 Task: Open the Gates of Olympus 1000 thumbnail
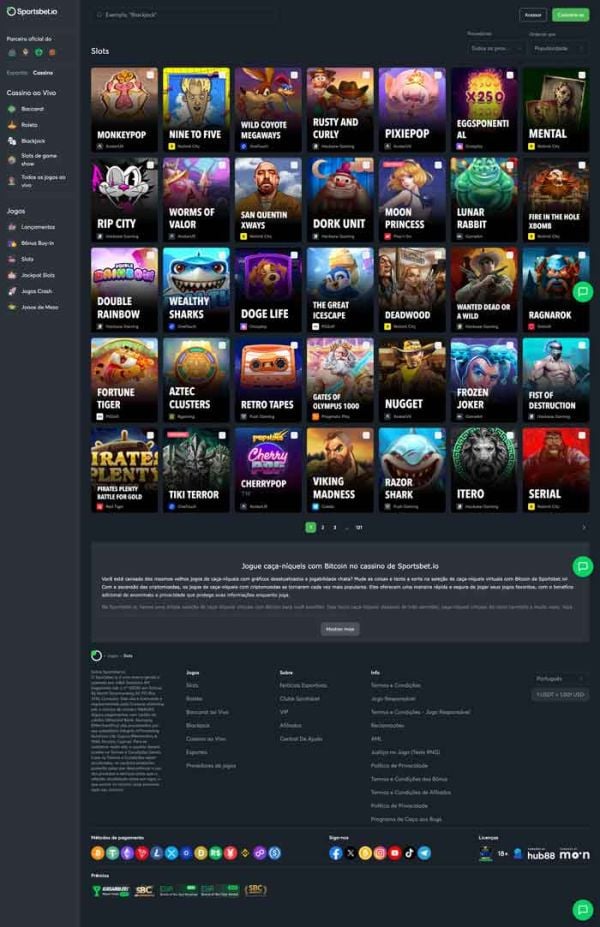click(x=340, y=380)
